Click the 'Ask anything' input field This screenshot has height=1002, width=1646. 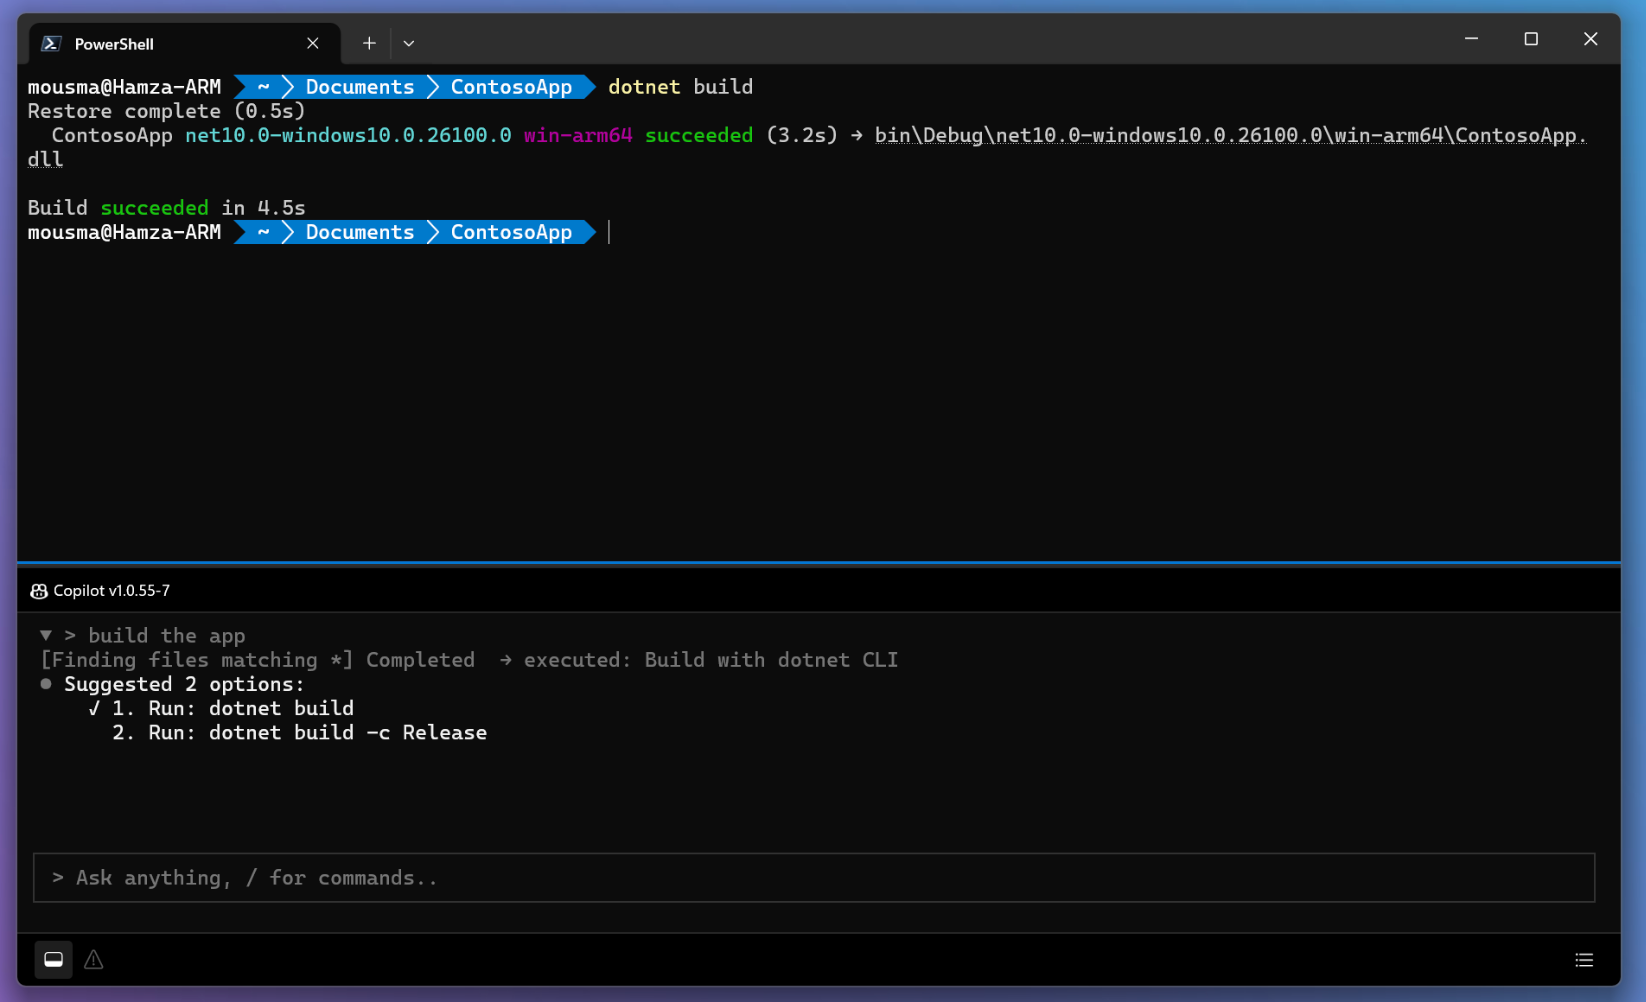[814, 878]
